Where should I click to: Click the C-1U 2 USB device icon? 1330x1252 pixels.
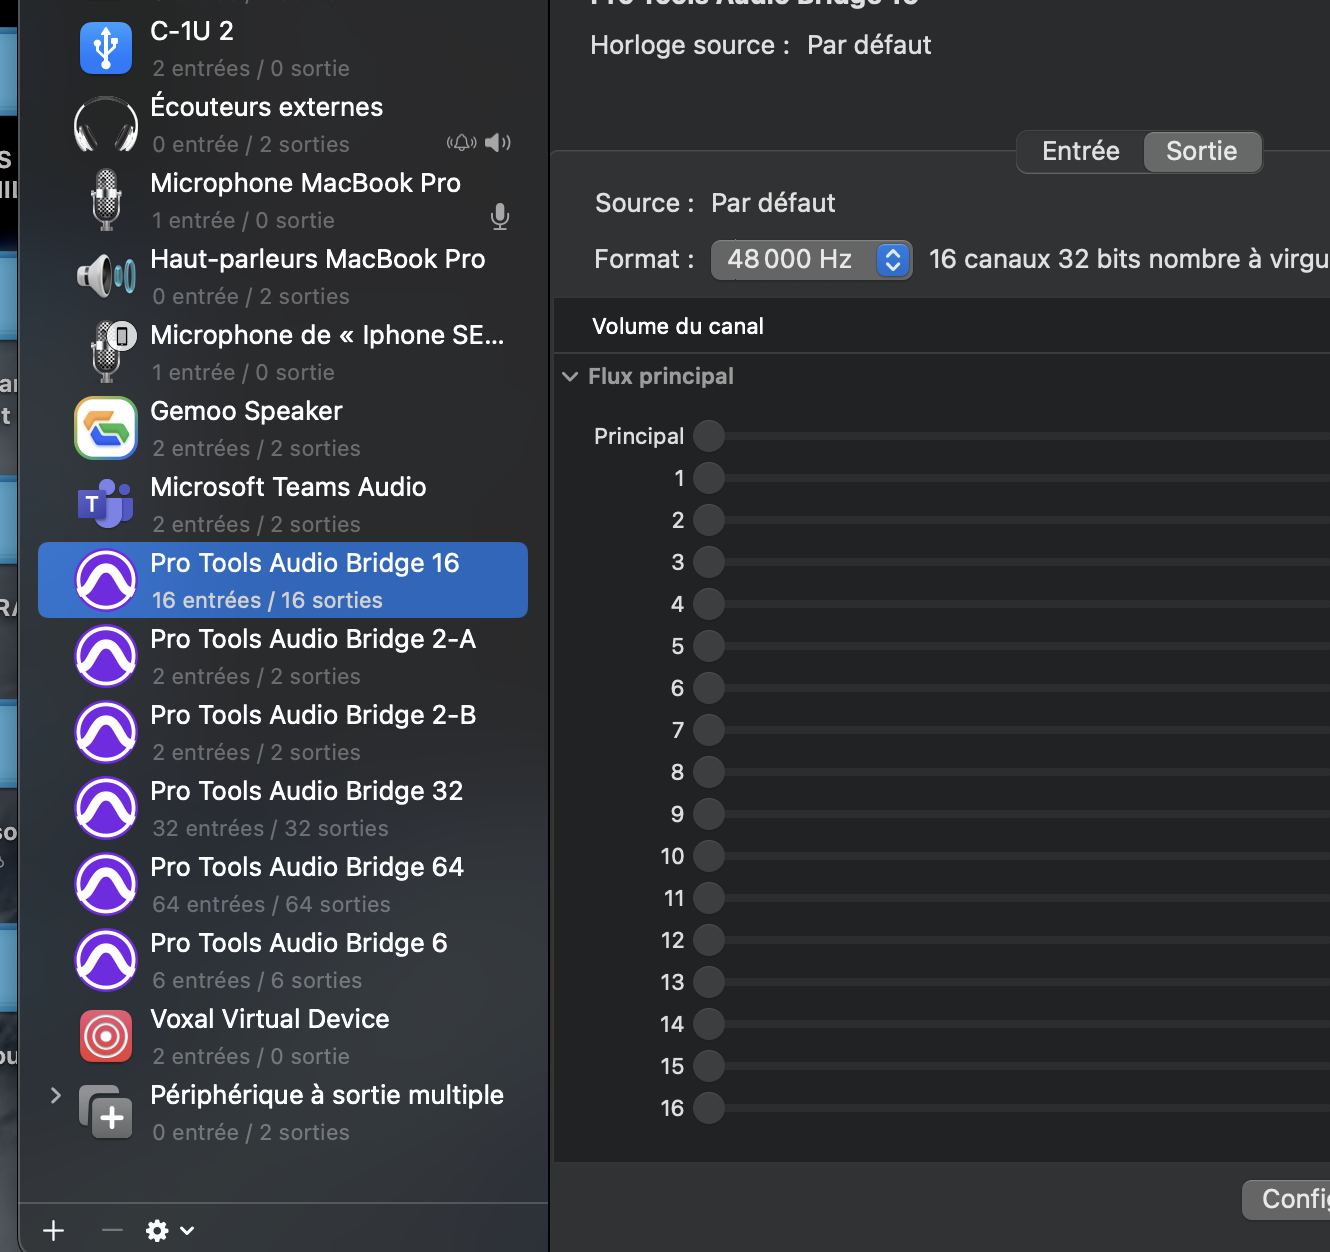click(106, 48)
